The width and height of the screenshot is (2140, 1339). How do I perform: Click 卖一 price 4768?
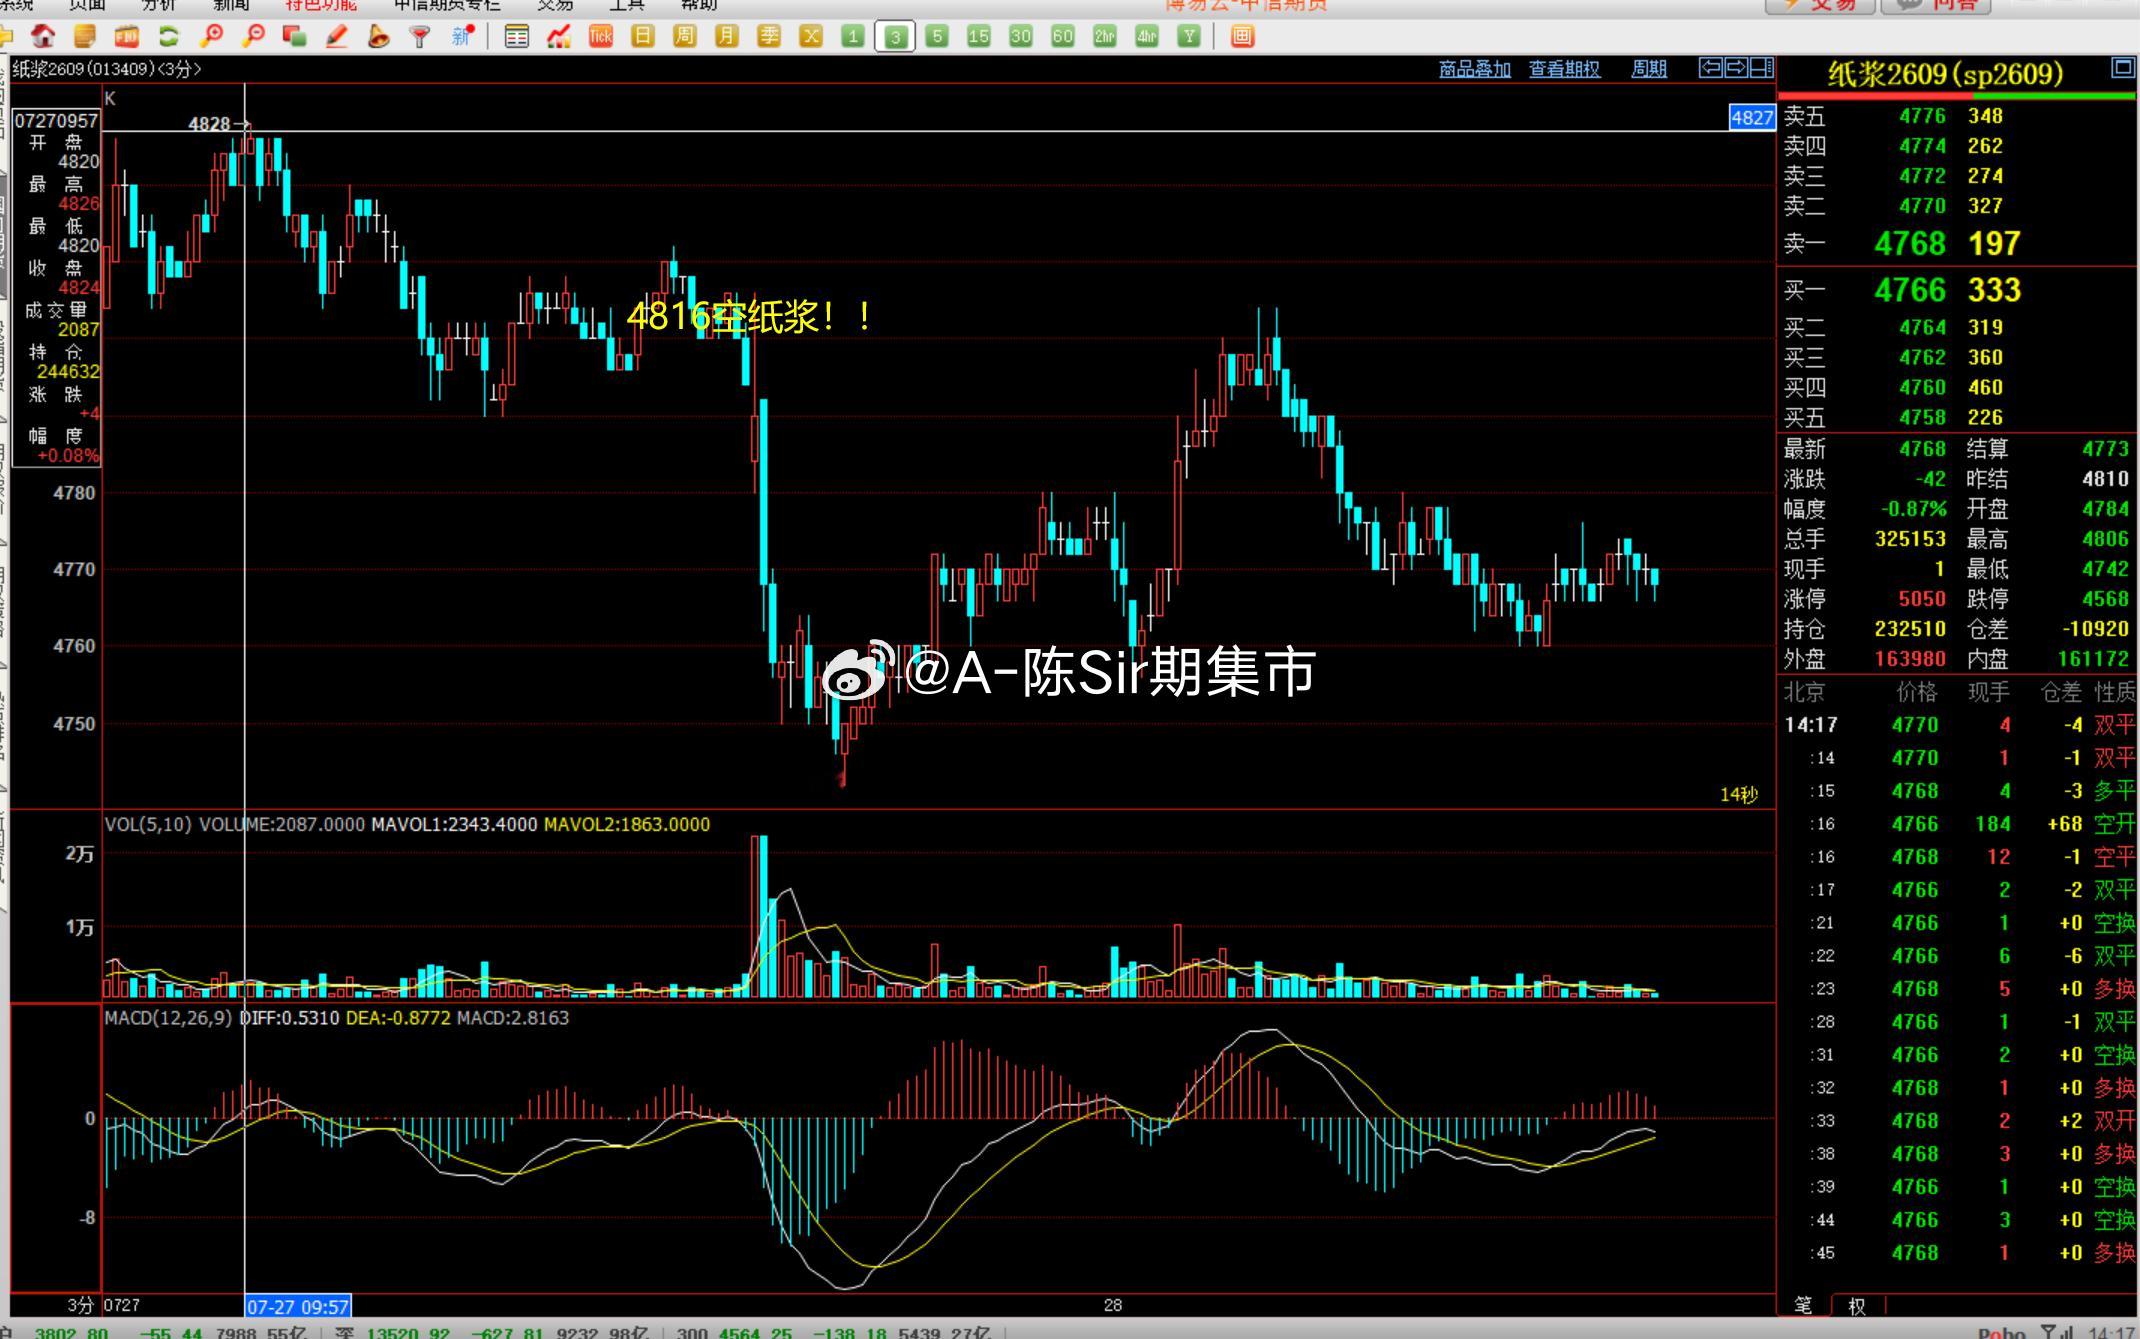click(x=1909, y=244)
